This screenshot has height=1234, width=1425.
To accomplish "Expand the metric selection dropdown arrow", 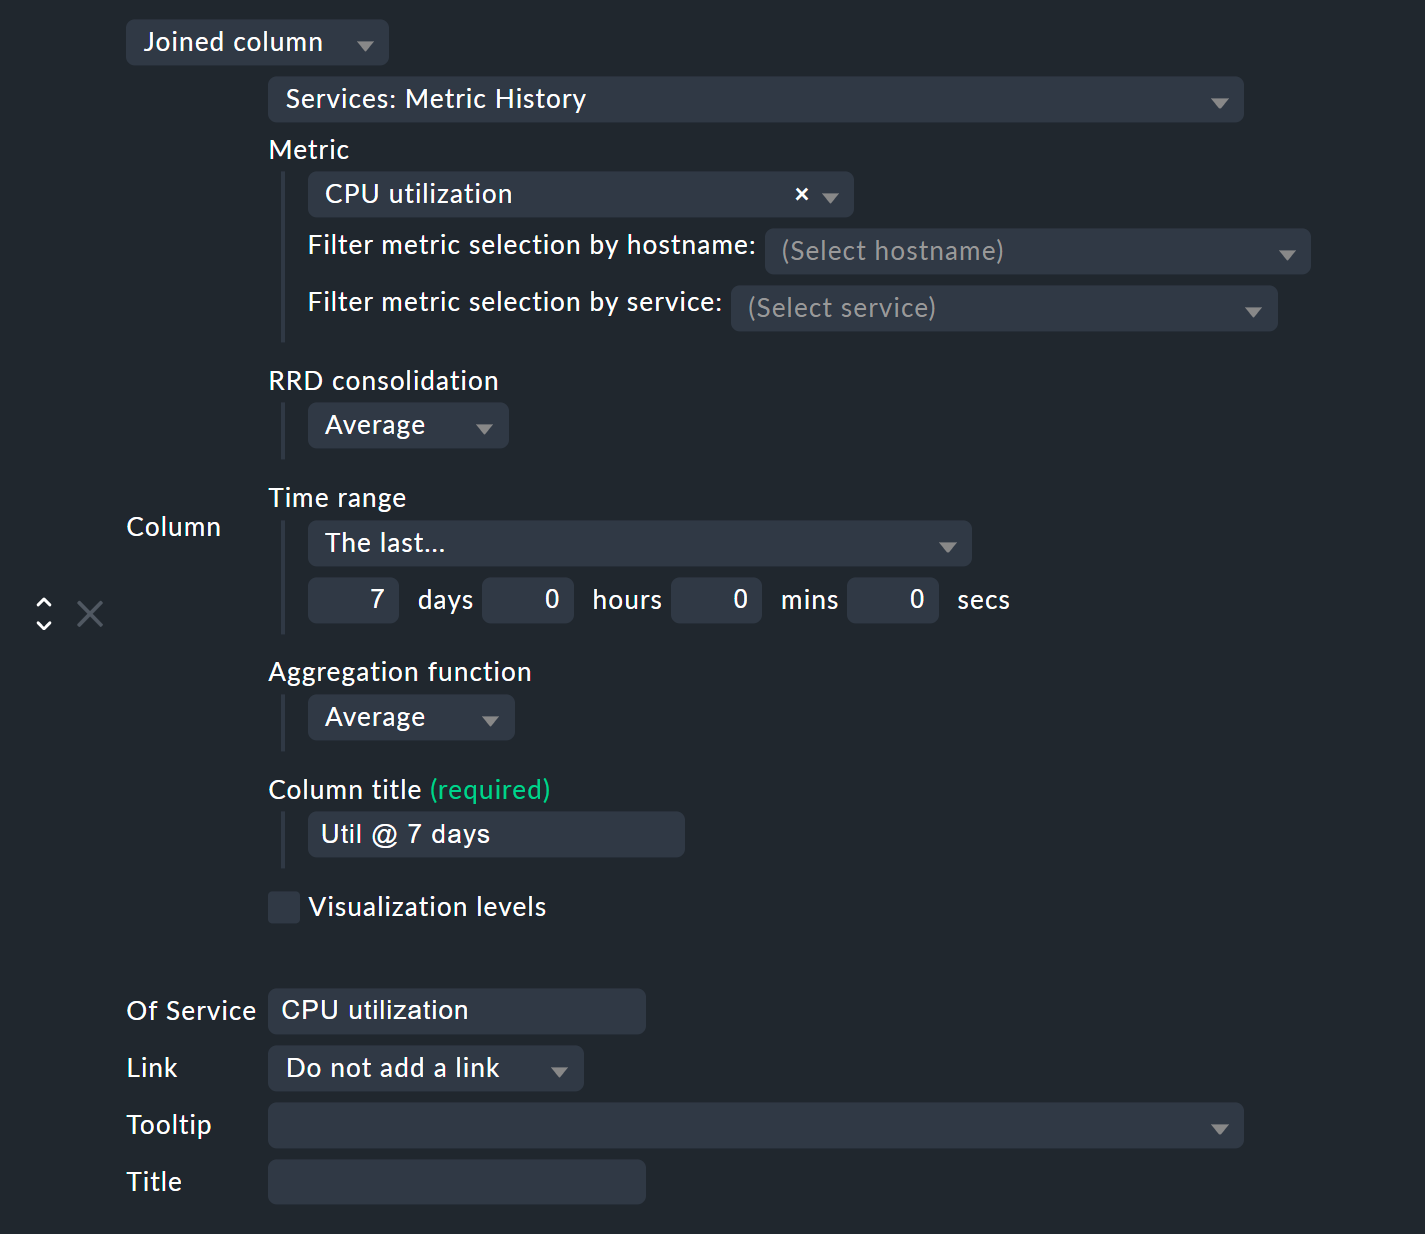I will pyautogui.click(x=831, y=196).
